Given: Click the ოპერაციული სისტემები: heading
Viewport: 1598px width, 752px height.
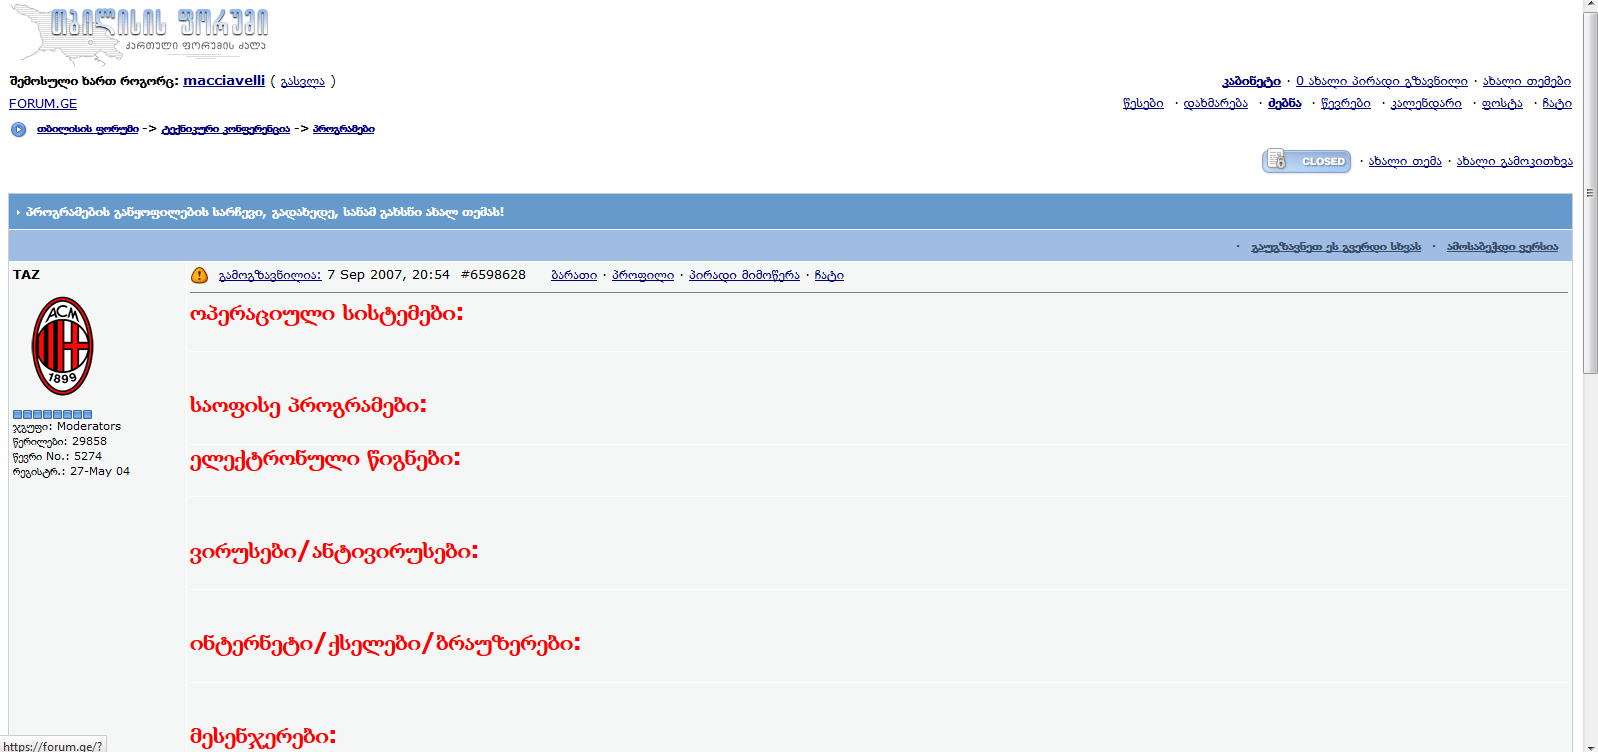Looking at the screenshot, I should [x=327, y=314].
